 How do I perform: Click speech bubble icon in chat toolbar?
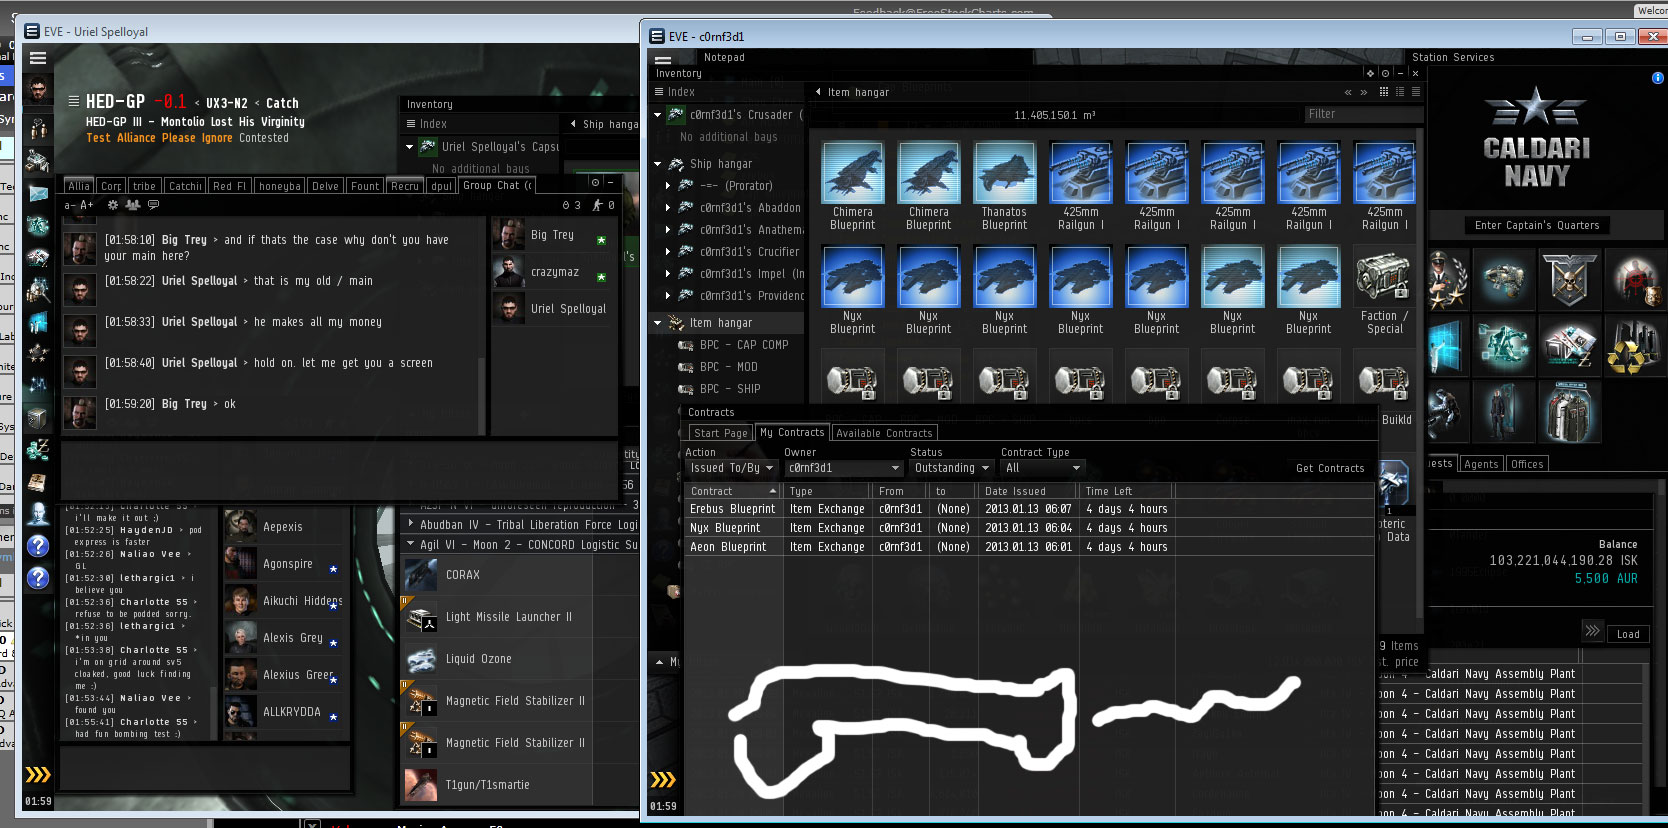(x=153, y=205)
